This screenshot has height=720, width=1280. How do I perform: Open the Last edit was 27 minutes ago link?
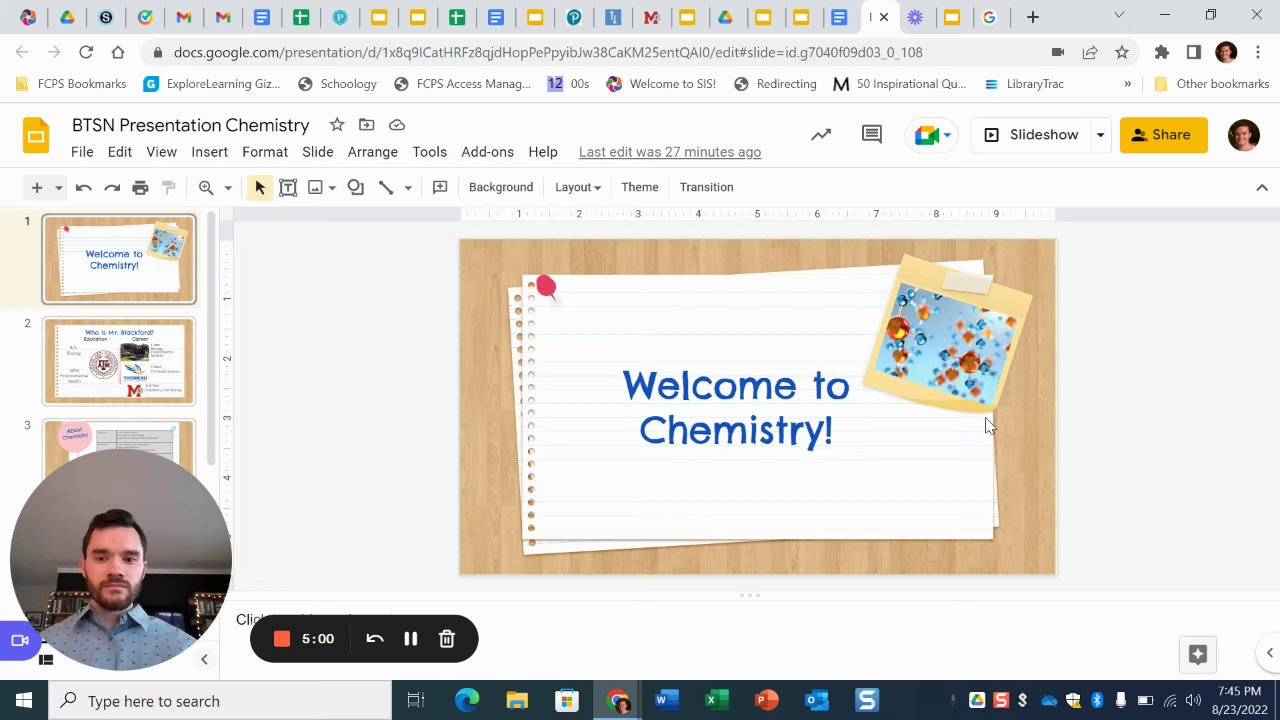tap(670, 152)
